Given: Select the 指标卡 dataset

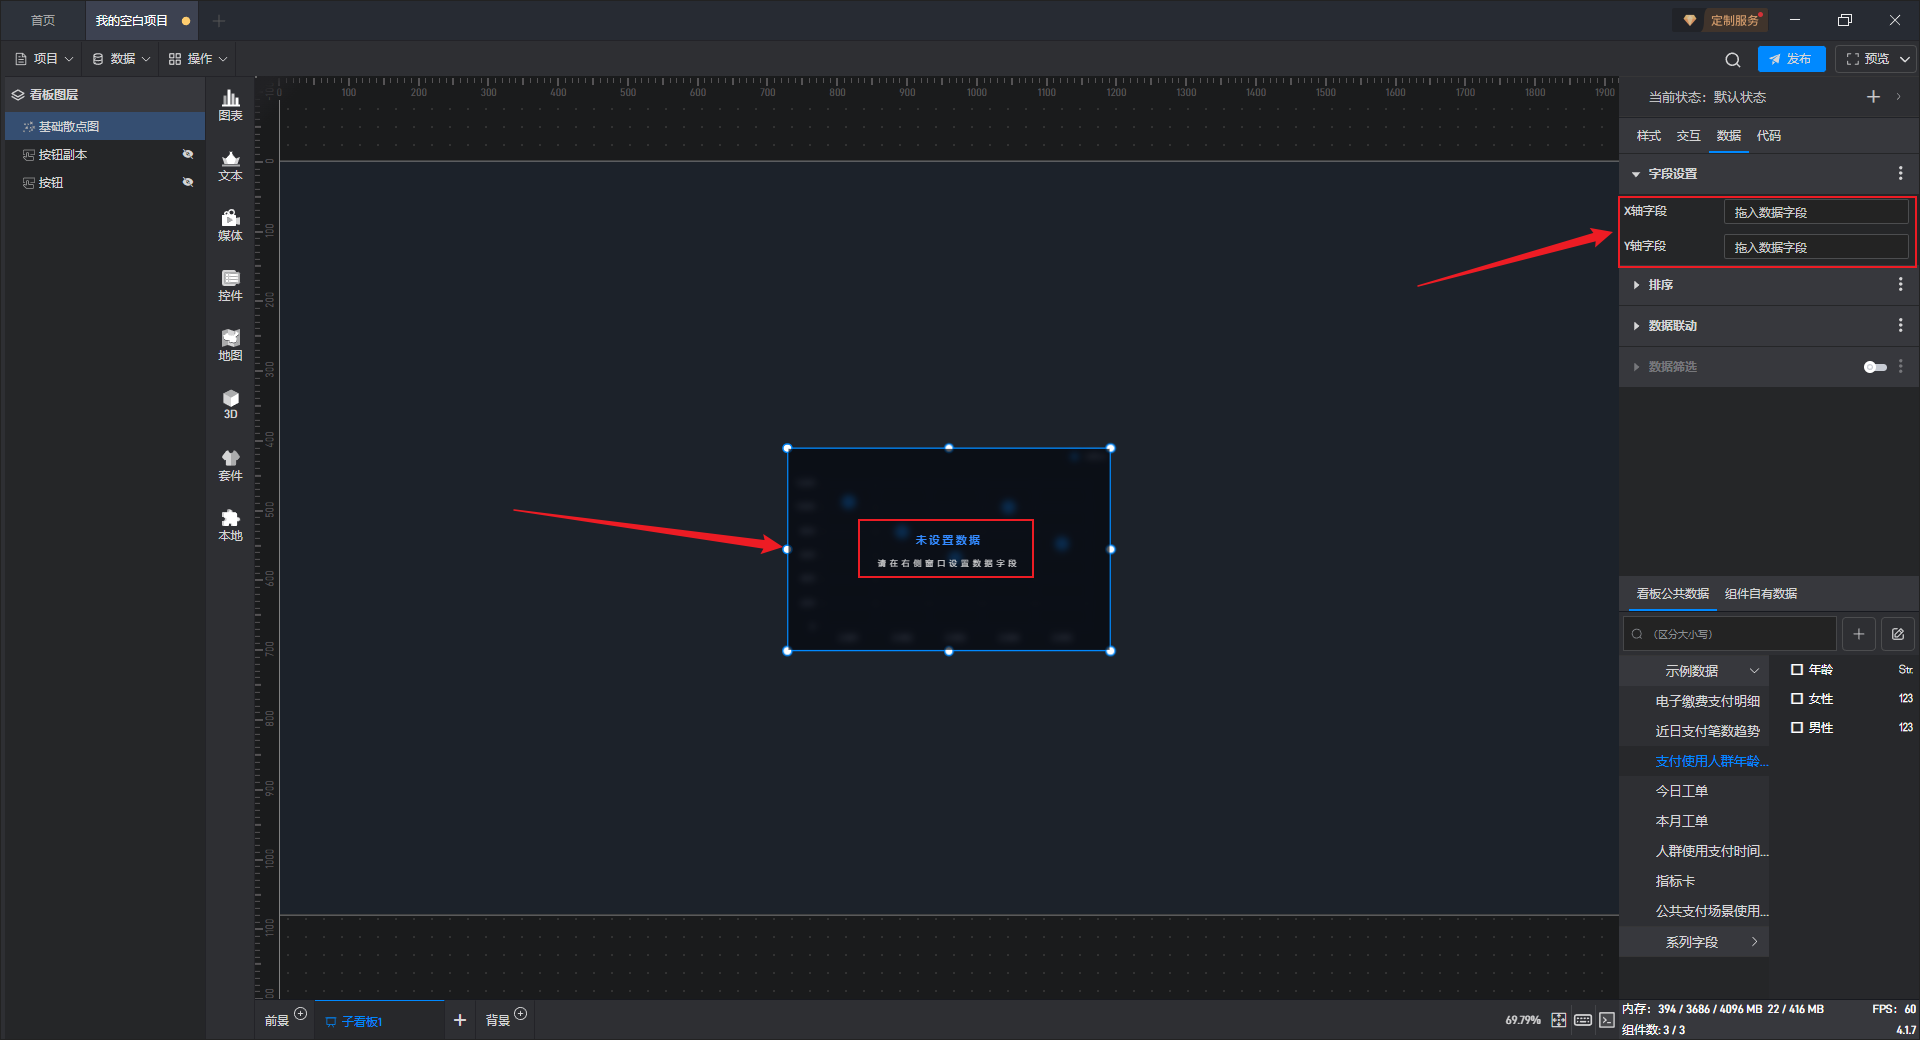Looking at the screenshot, I should click(x=1675, y=881).
